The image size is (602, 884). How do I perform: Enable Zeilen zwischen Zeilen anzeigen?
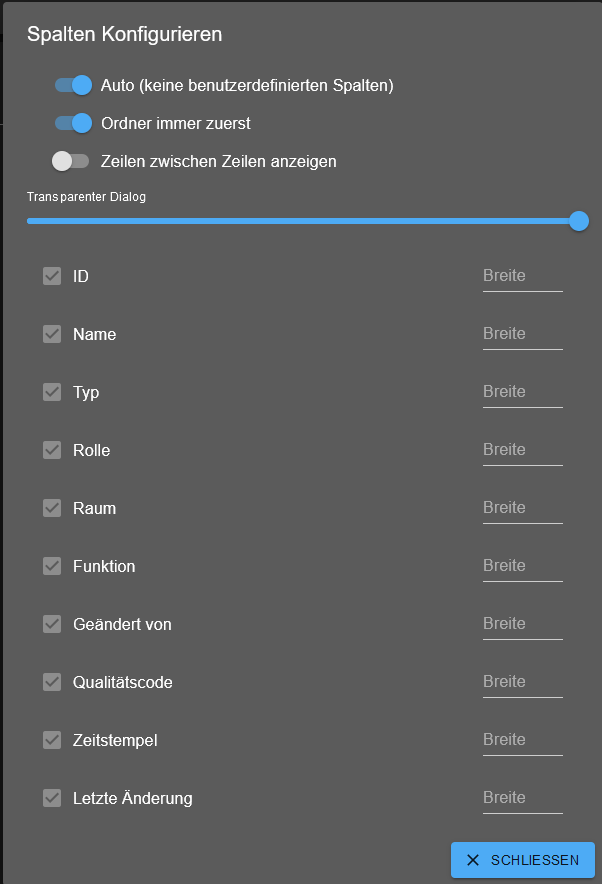[x=70, y=161]
